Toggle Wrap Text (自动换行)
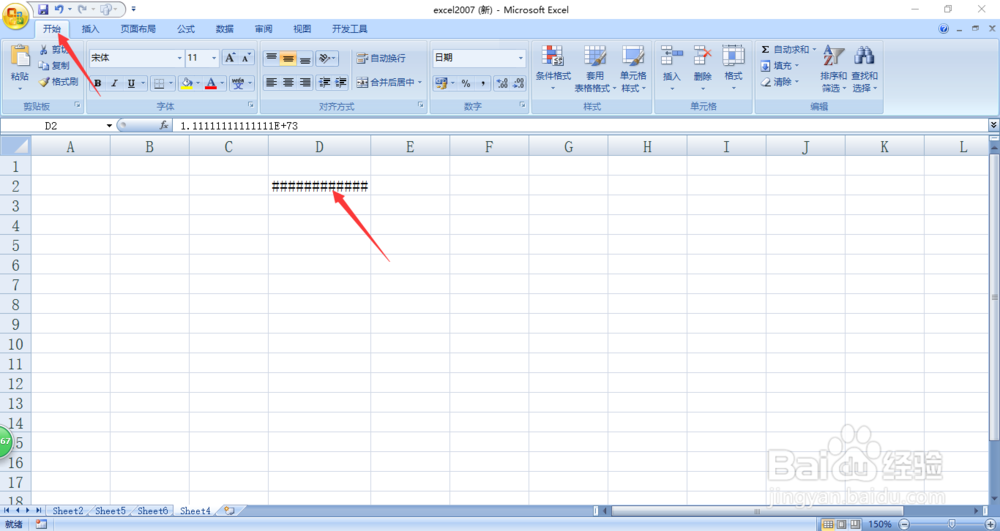This screenshot has height=531, width=1000. (381, 59)
